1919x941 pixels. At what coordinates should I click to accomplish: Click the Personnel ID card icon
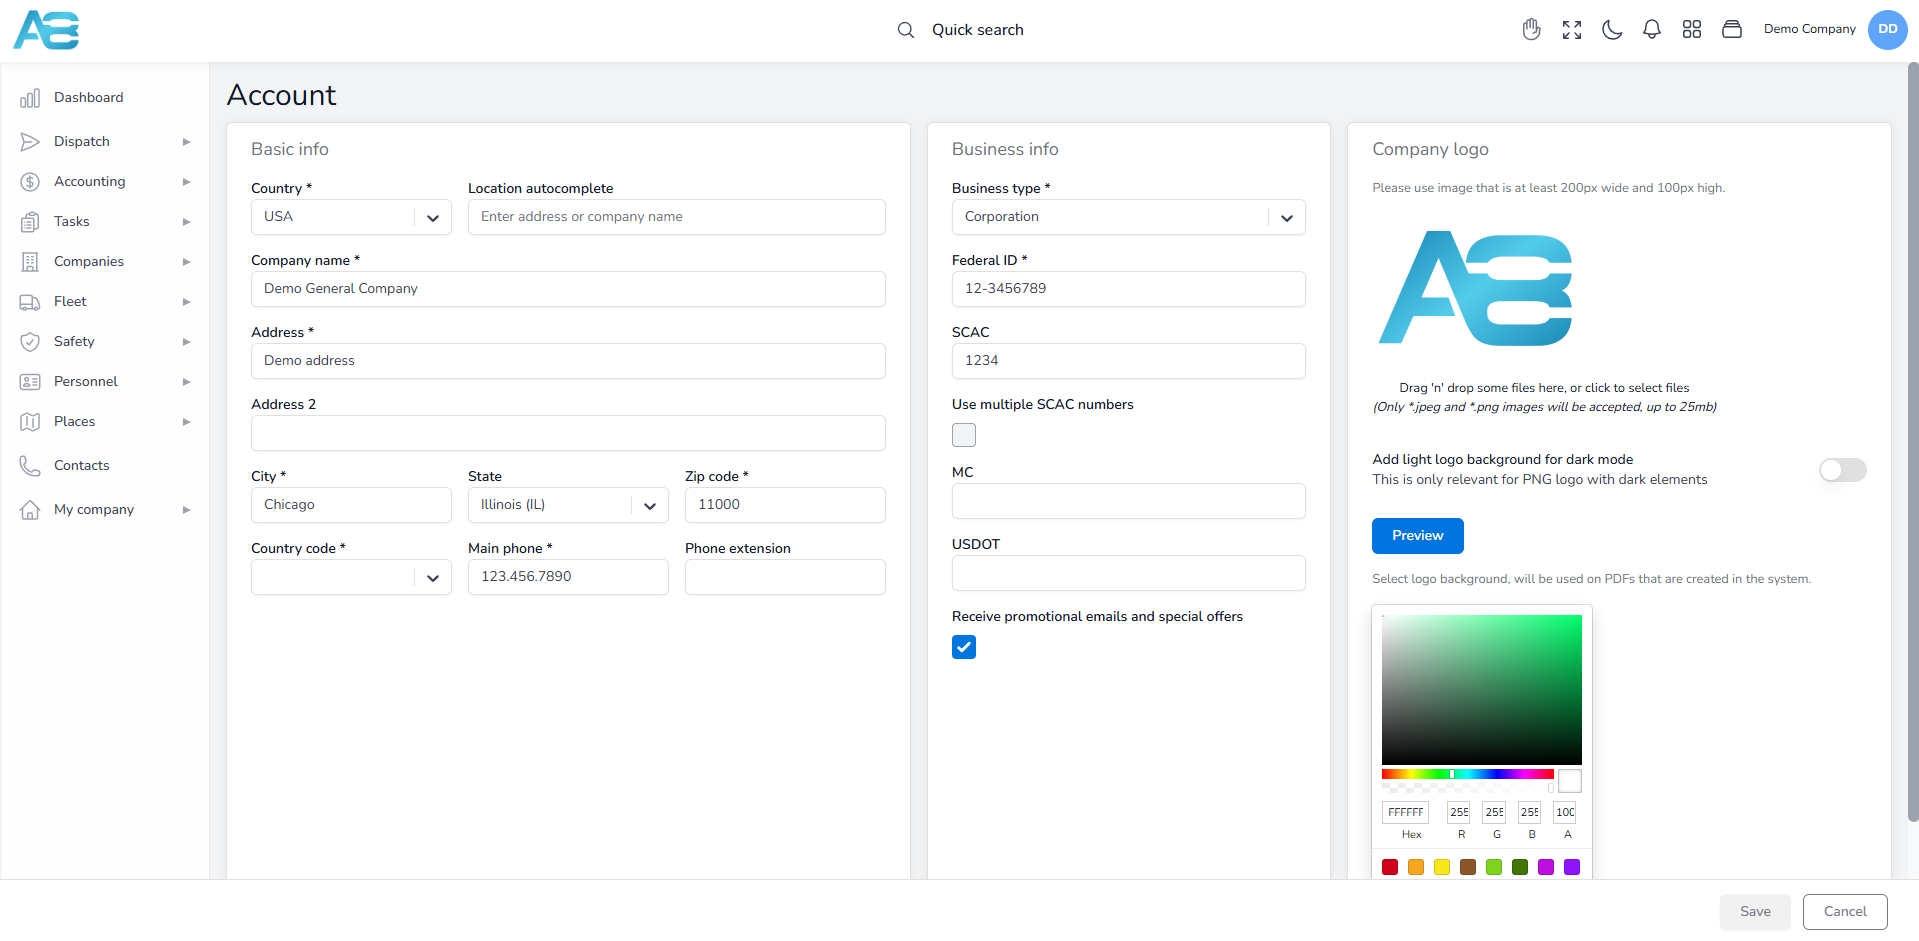pyautogui.click(x=30, y=382)
